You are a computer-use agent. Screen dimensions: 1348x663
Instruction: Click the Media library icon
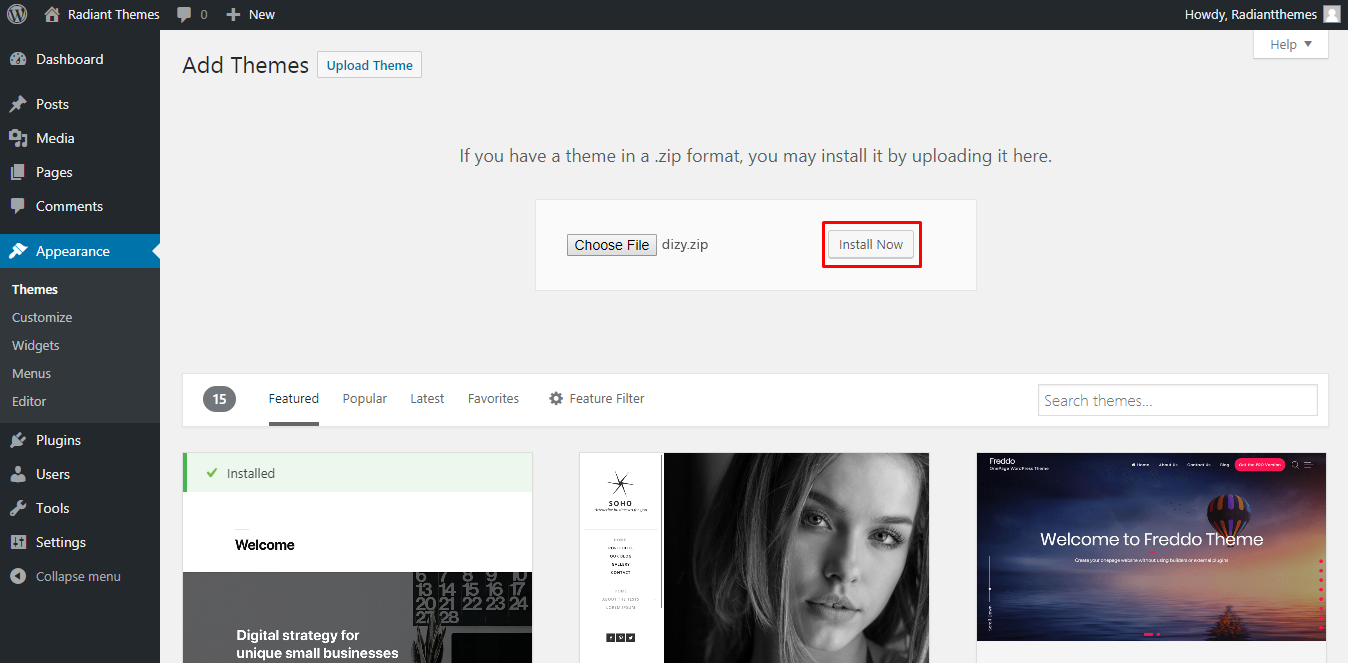pyautogui.click(x=18, y=138)
